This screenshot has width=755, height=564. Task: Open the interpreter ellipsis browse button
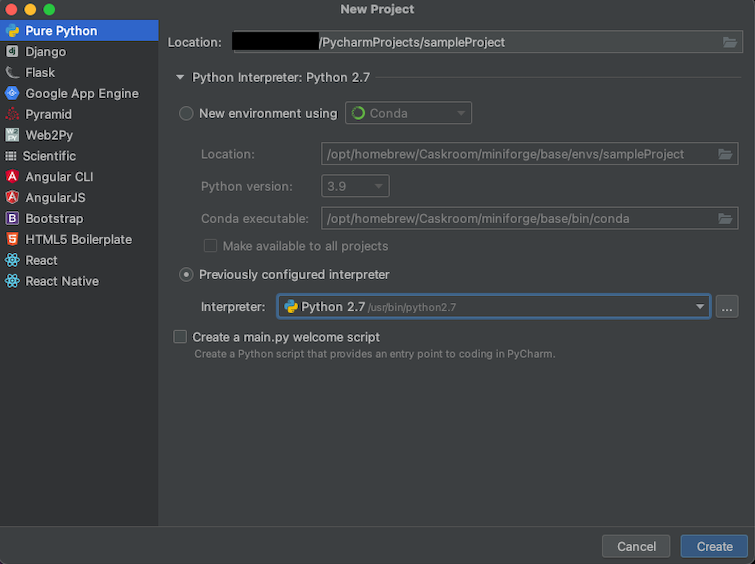click(727, 307)
